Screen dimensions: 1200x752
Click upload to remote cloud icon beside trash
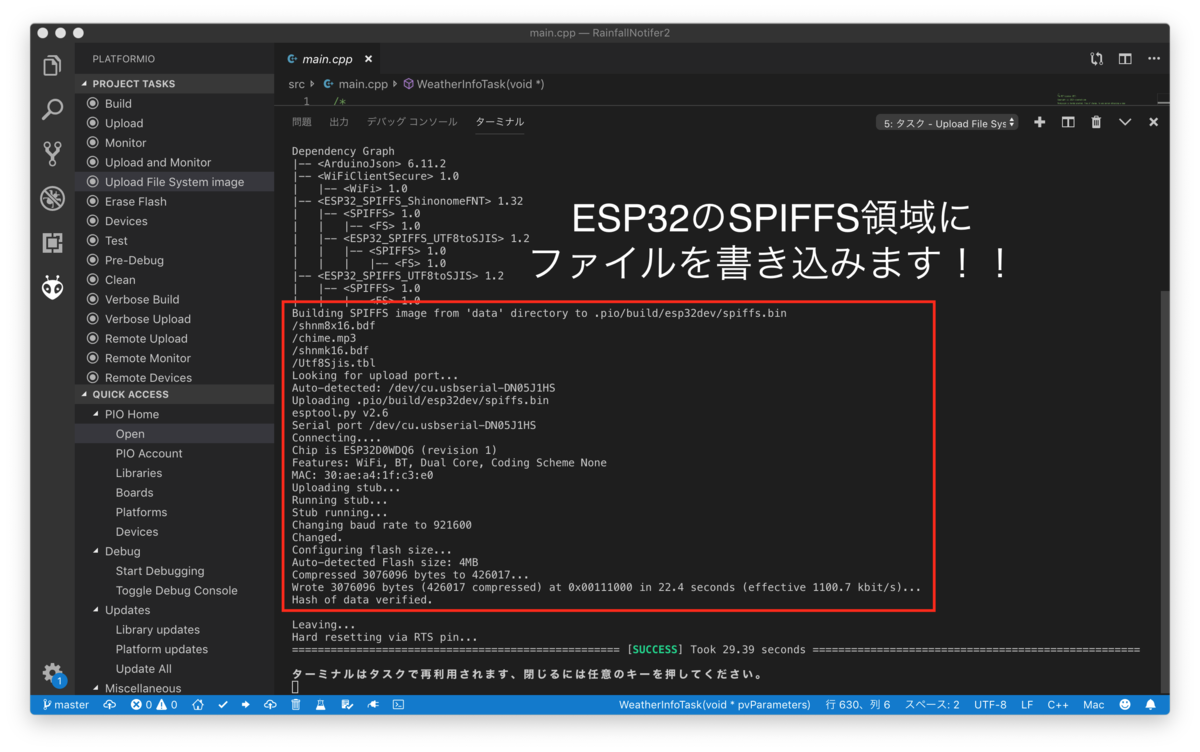point(270,705)
